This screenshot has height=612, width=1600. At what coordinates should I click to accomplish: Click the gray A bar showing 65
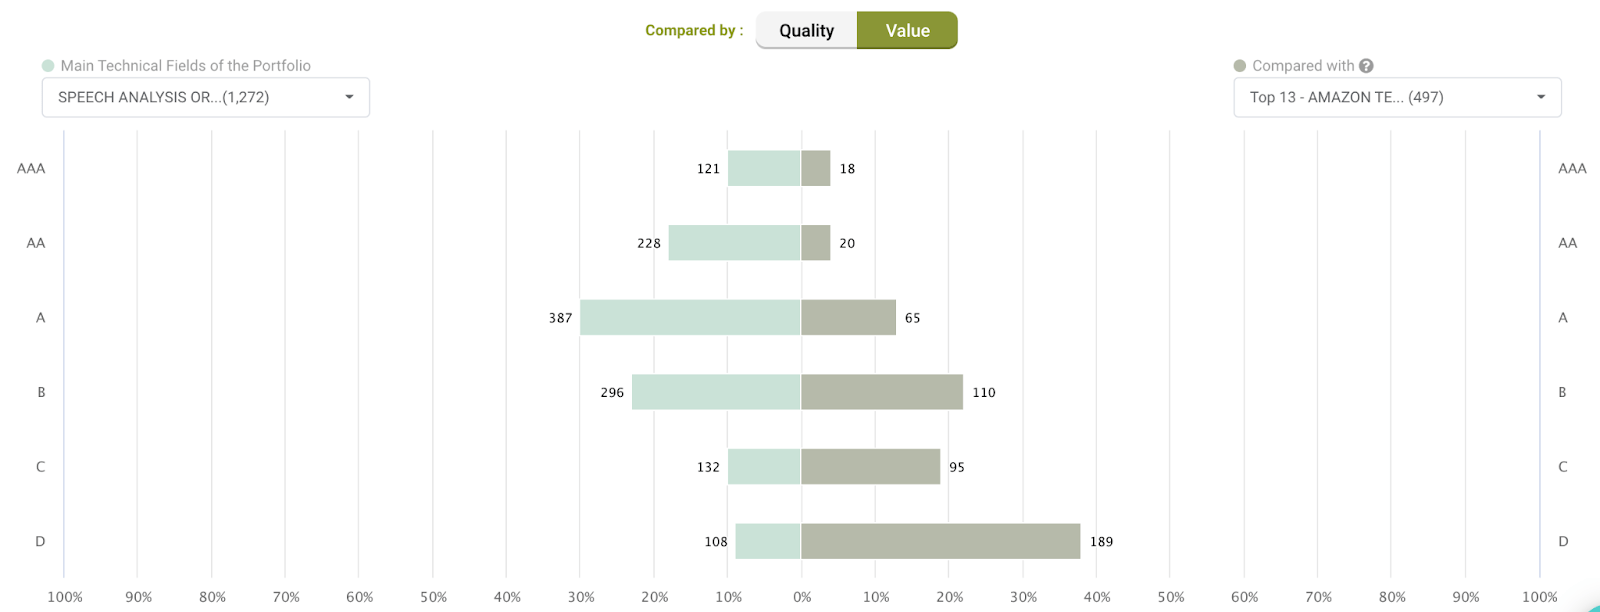pyautogui.click(x=848, y=317)
